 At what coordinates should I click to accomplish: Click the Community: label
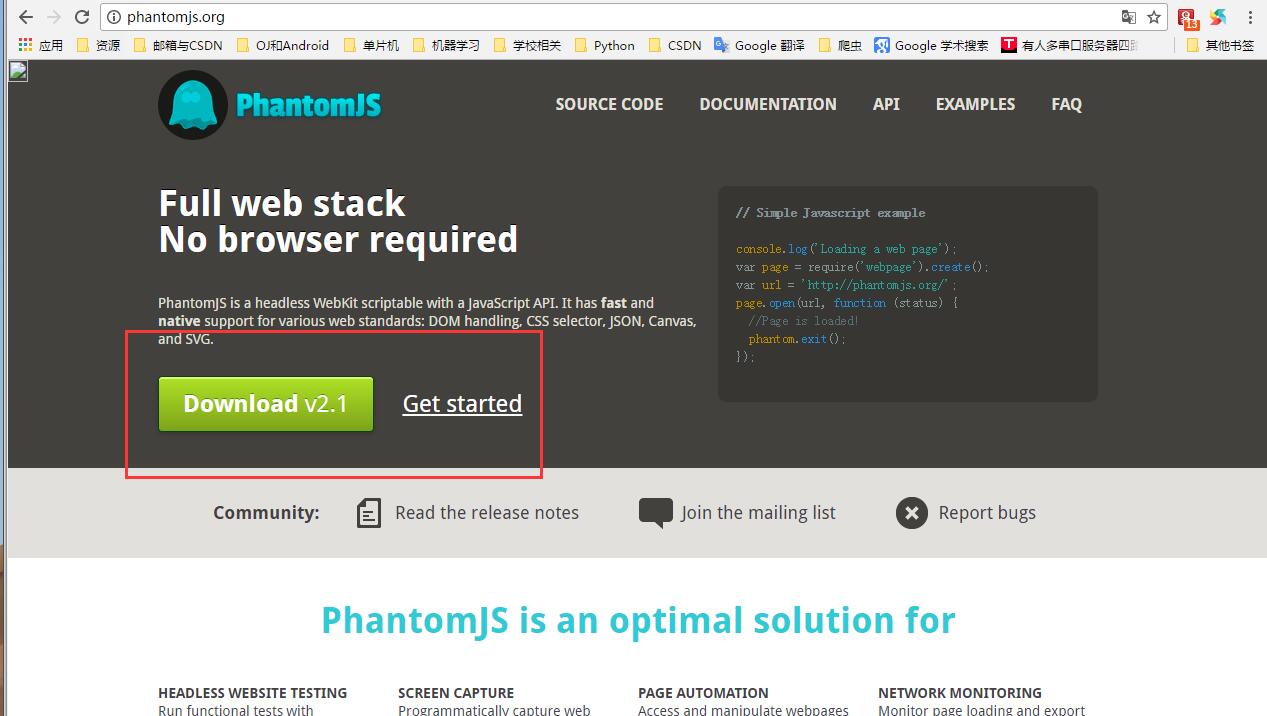pos(266,513)
